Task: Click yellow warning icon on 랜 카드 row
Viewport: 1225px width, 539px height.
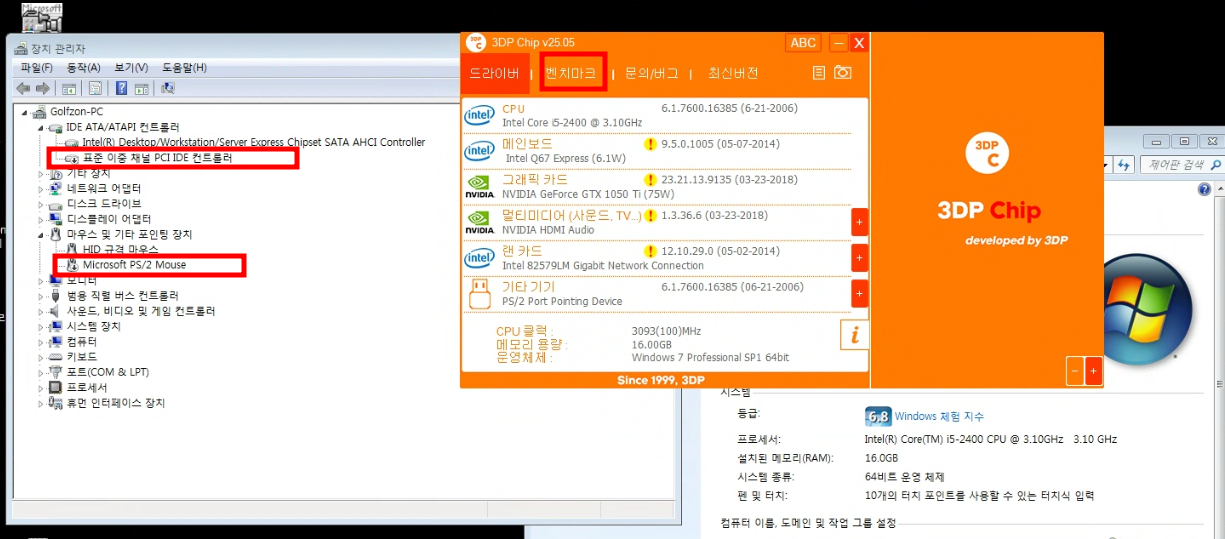Action: click(x=650, y=251)
